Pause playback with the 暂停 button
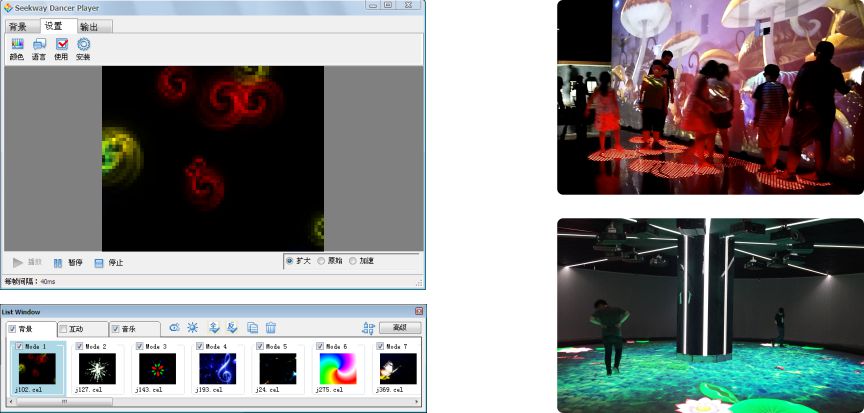The height and width of the screenshot is (413, 864). coord(67,262)
